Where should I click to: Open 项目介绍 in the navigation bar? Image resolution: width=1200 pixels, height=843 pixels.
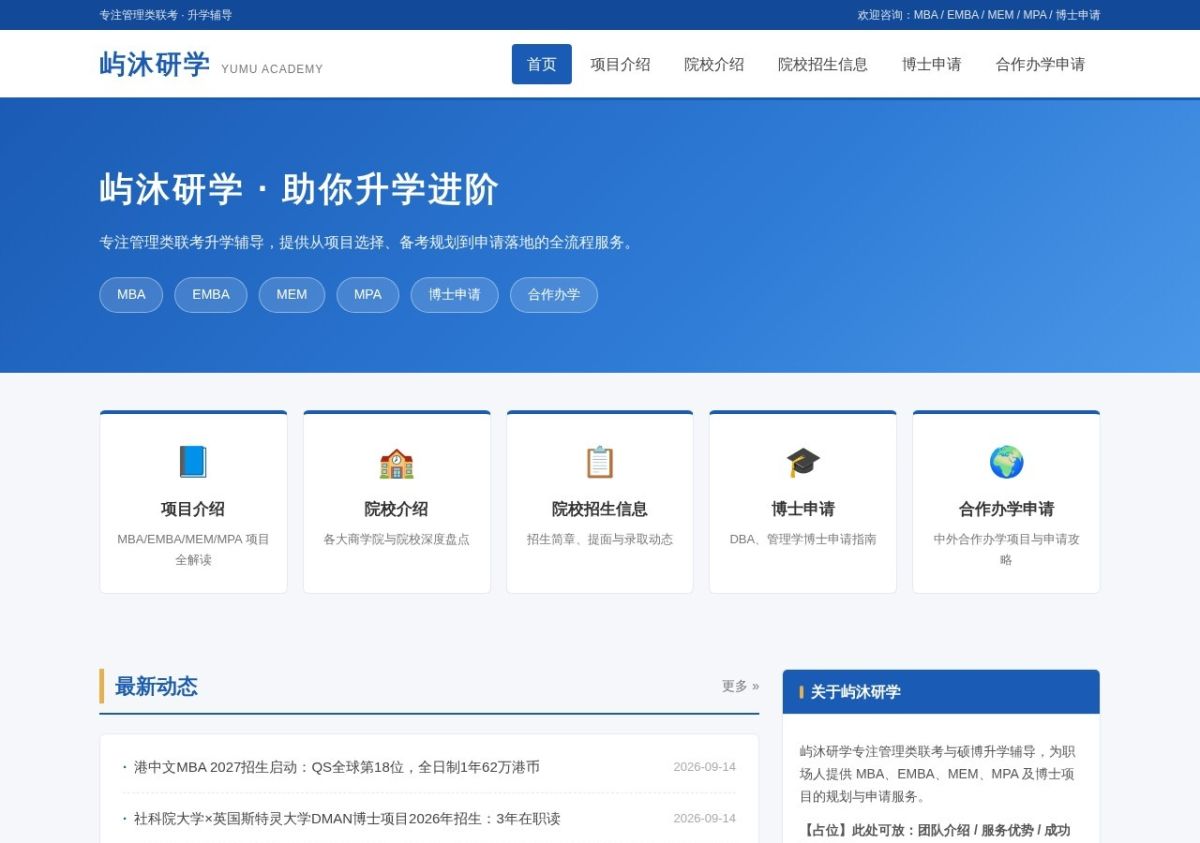pos(620,64)
